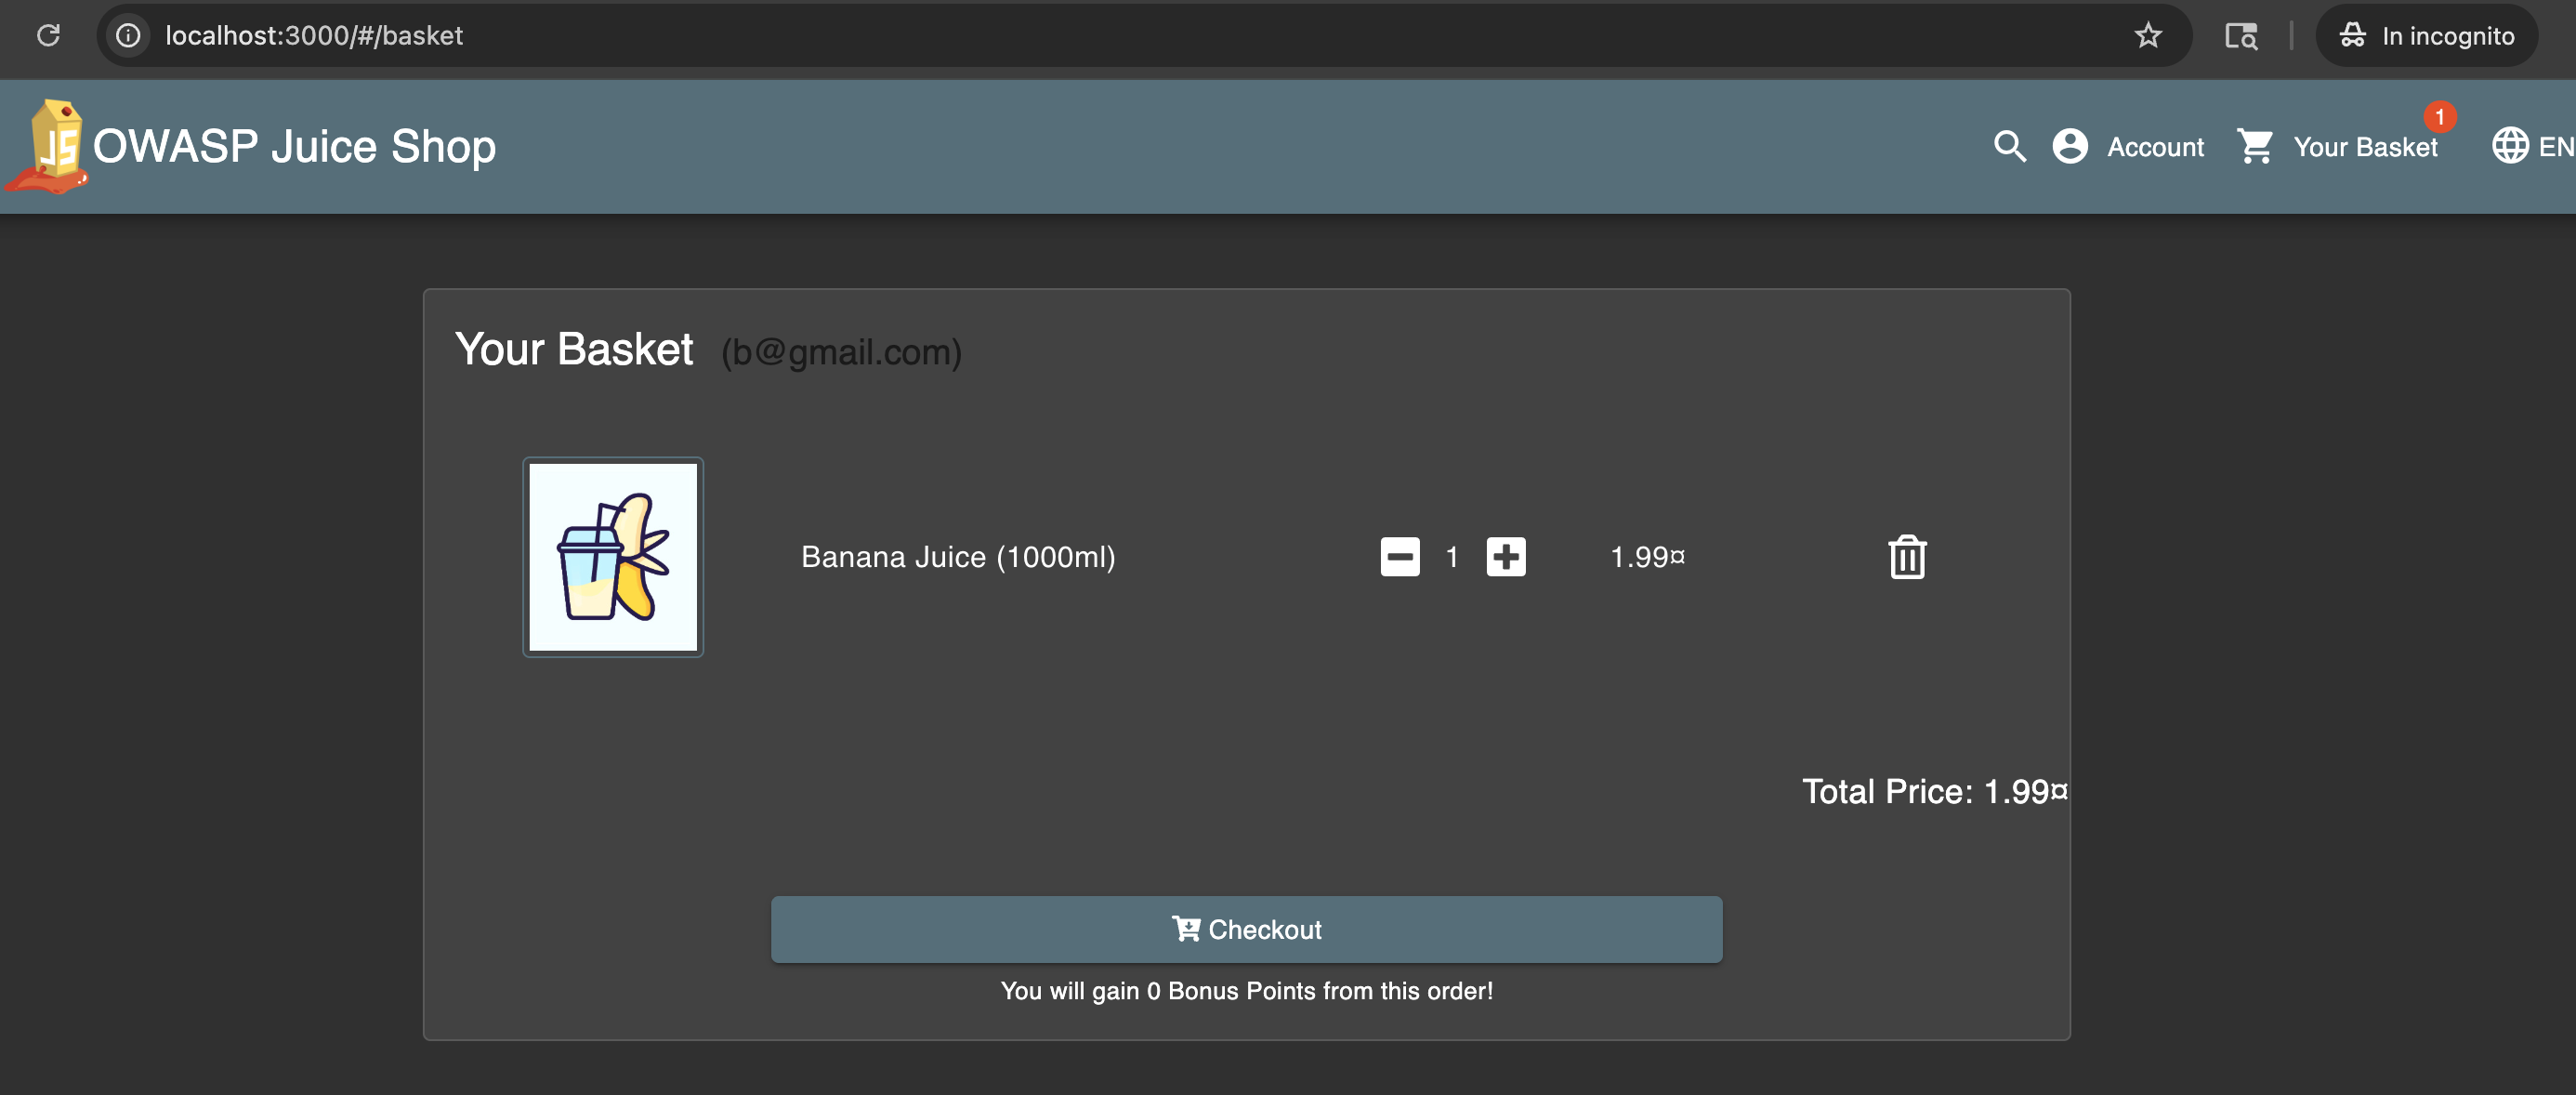
Task: Open the Account menu
Action: pos(2154,147)
